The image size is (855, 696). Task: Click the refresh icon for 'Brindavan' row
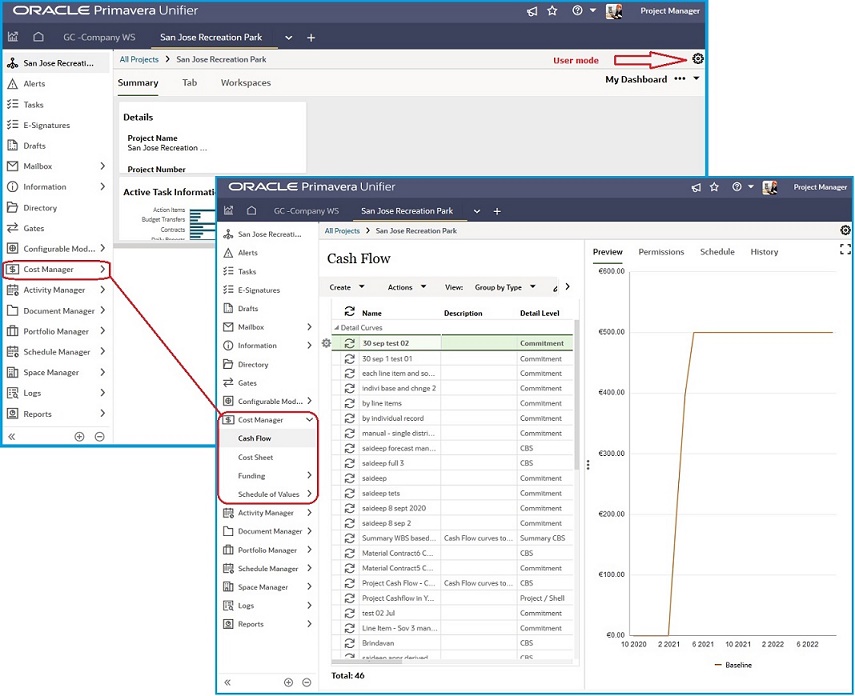[350, 643]
